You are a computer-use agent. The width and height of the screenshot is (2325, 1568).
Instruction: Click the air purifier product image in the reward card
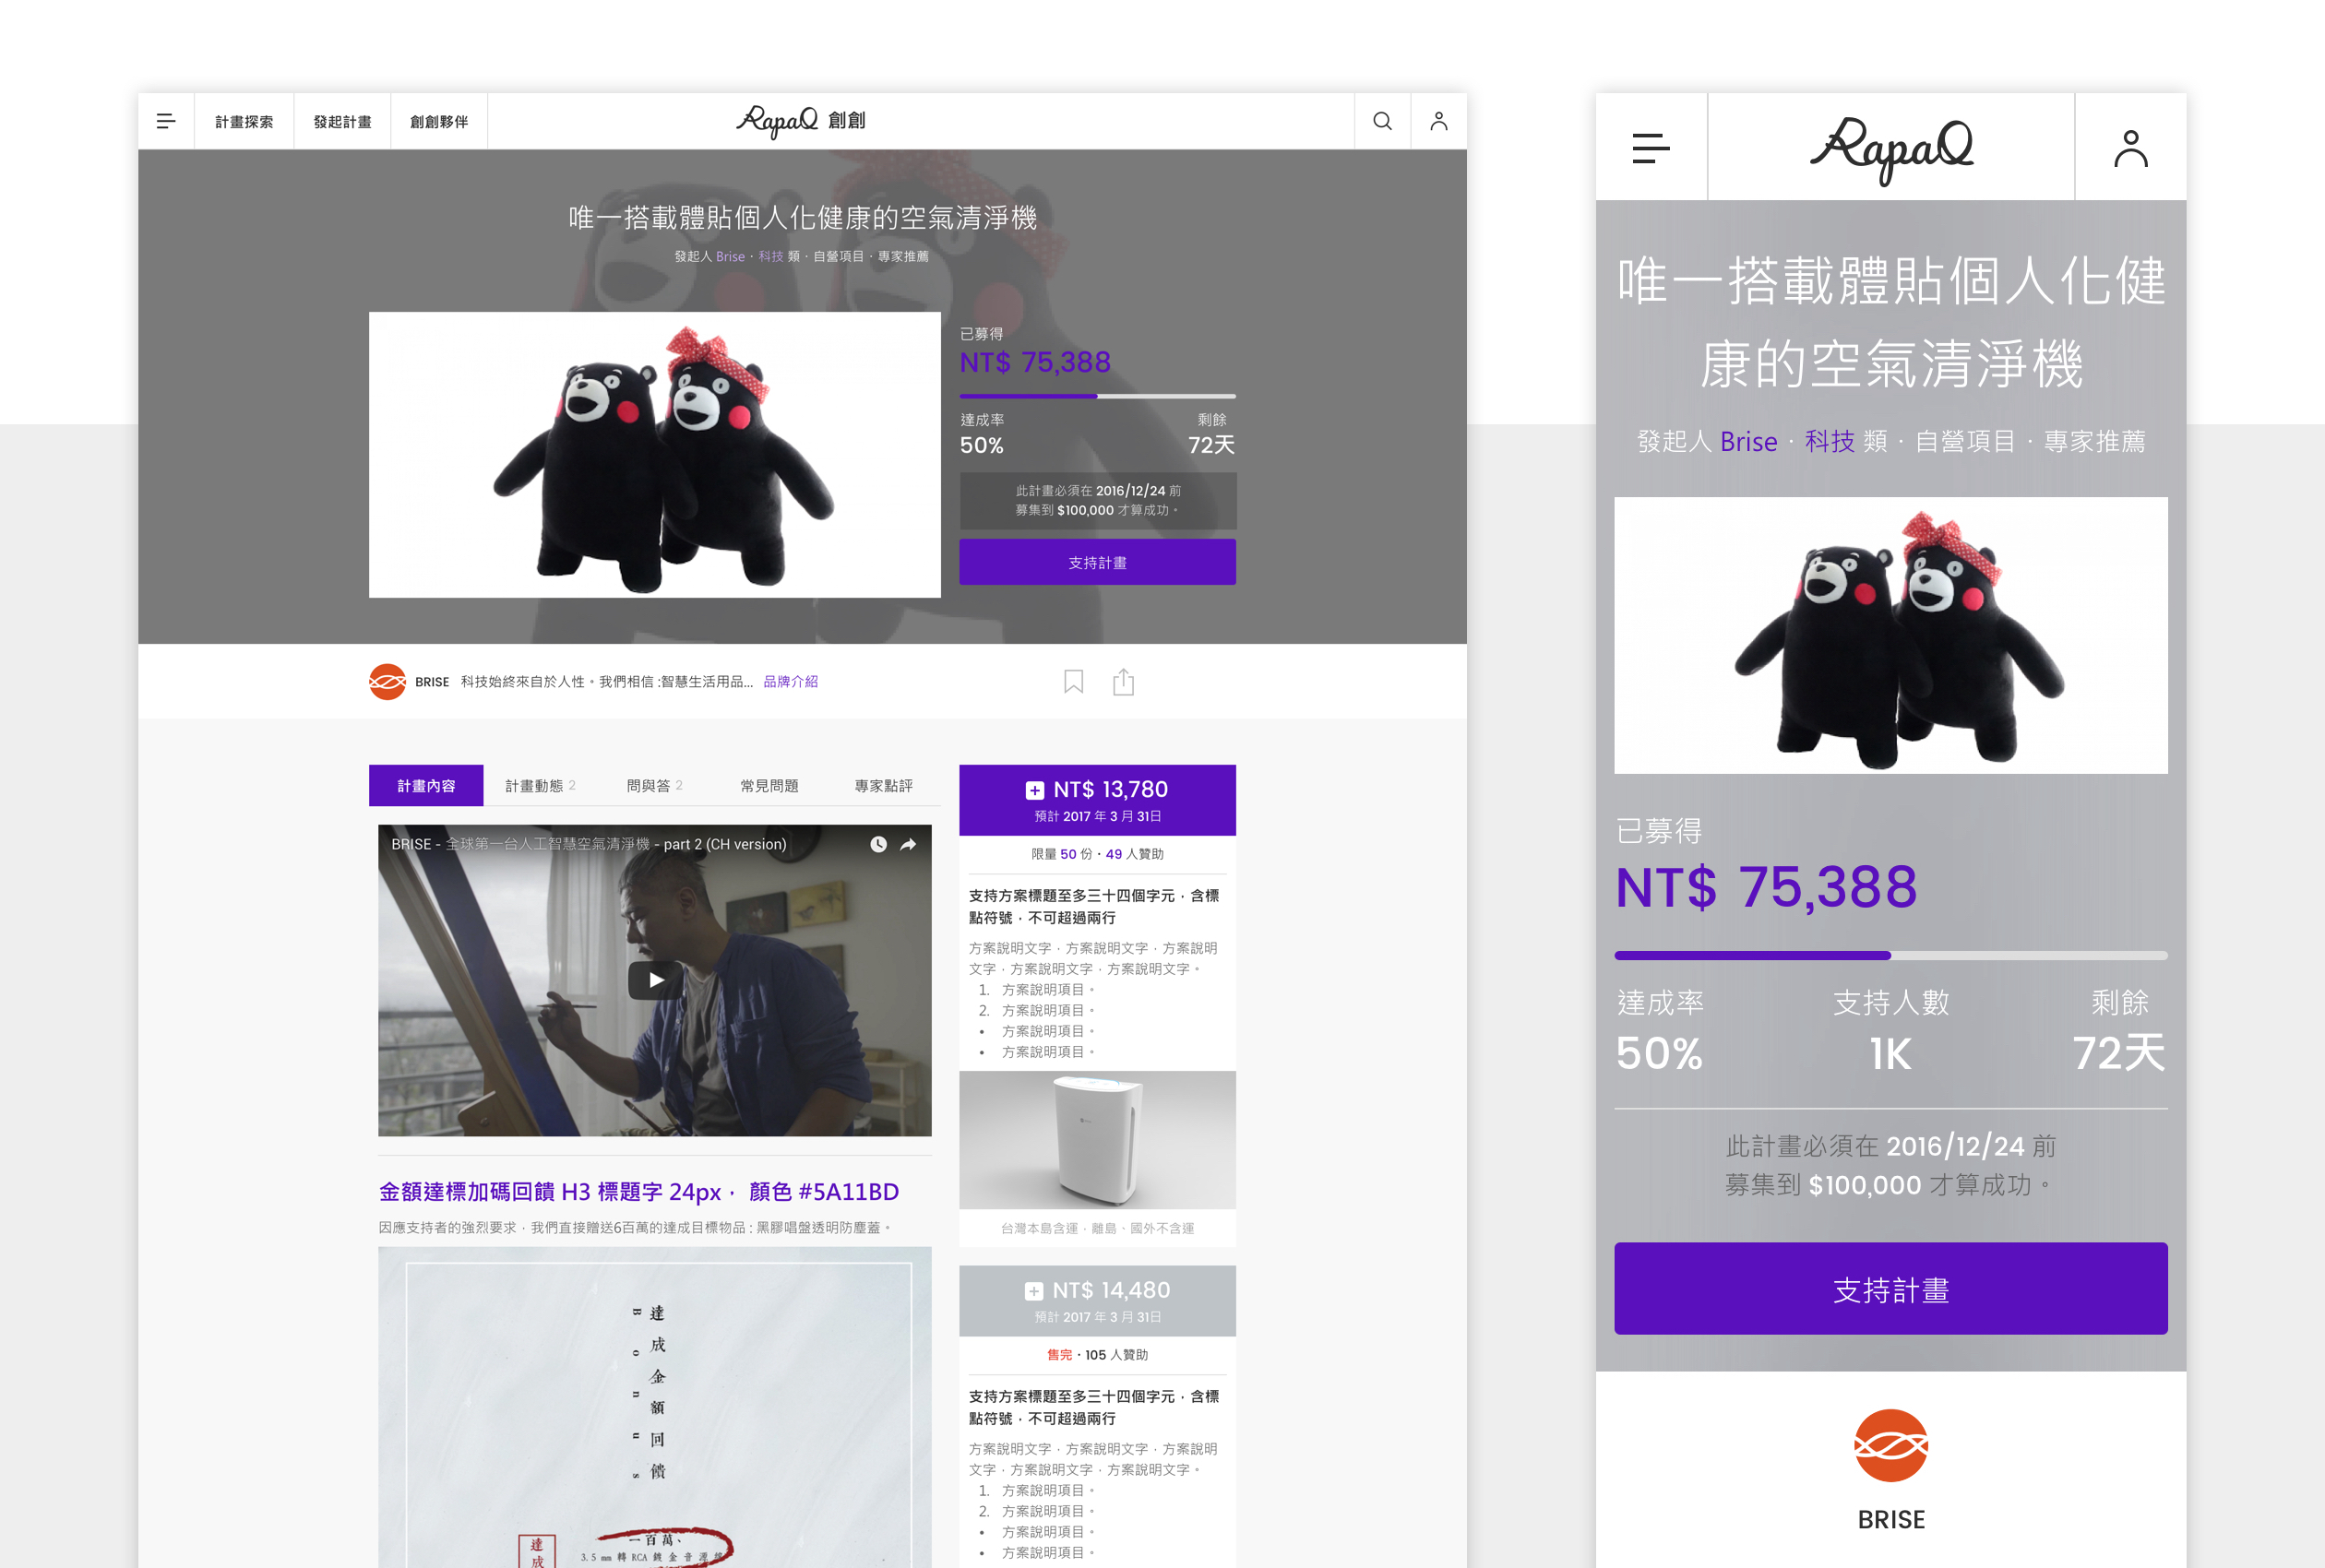(1097, 1140)
